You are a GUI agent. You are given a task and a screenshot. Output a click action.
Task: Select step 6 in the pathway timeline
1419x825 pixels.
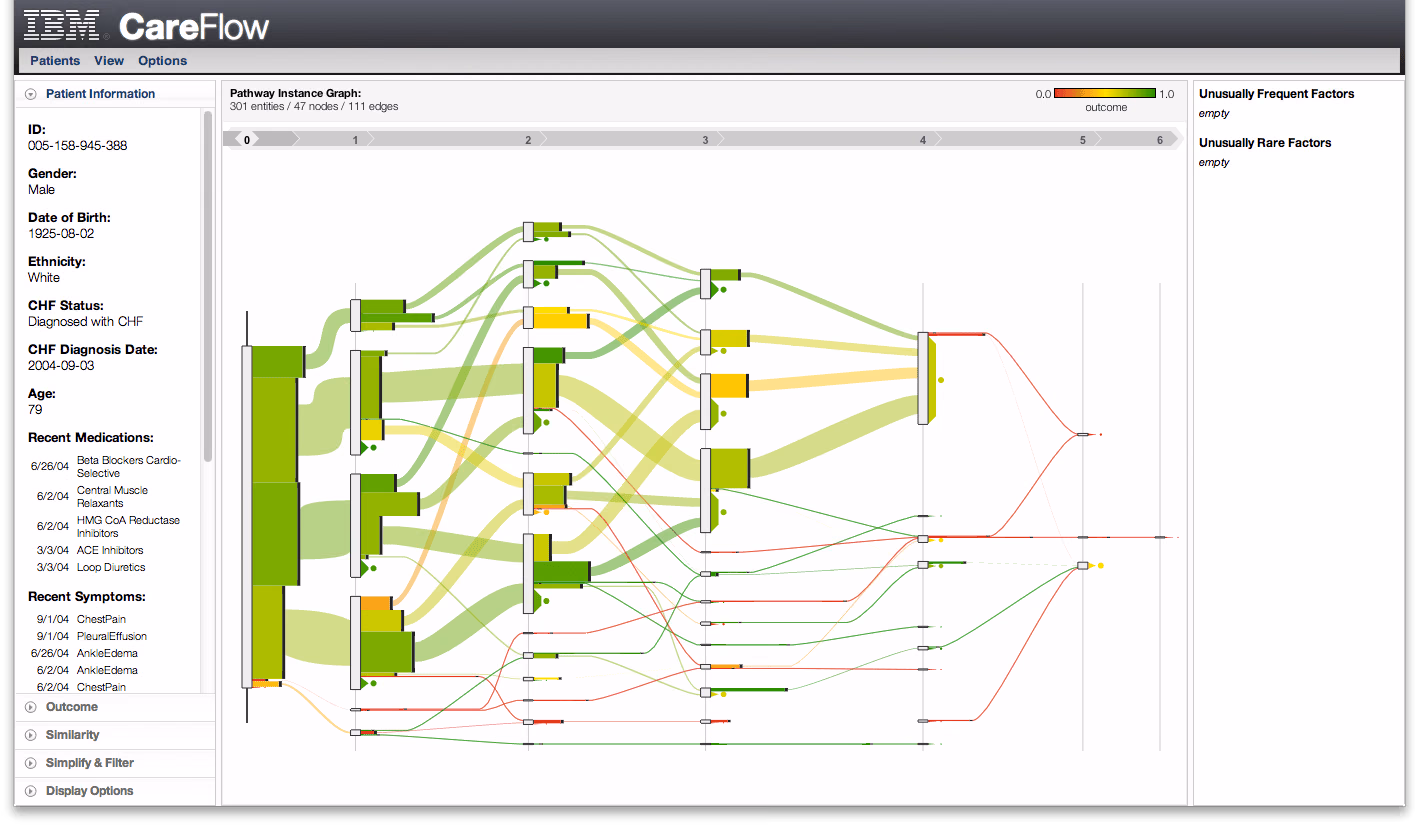click(x=1160, y=140)
